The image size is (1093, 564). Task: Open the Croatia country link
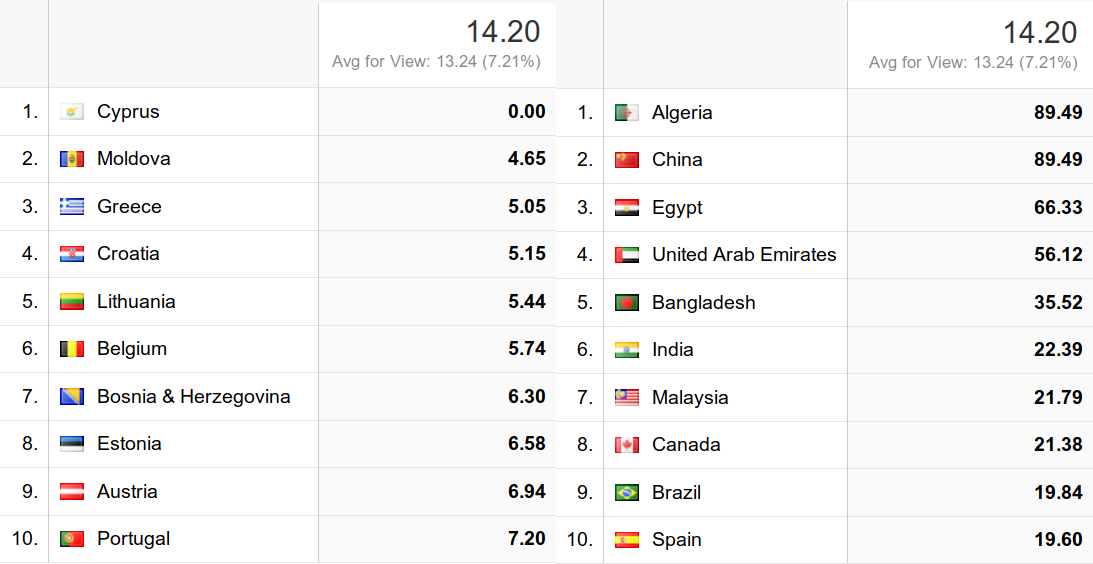pyautogui.click(x=128, y=254)
